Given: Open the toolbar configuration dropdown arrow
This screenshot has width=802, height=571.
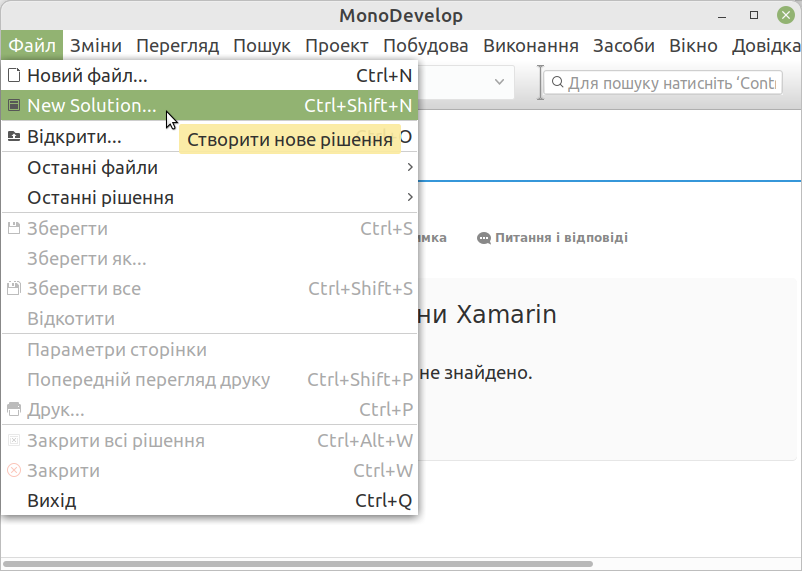Looking at the screenshot, I should (x=499, y=81).
